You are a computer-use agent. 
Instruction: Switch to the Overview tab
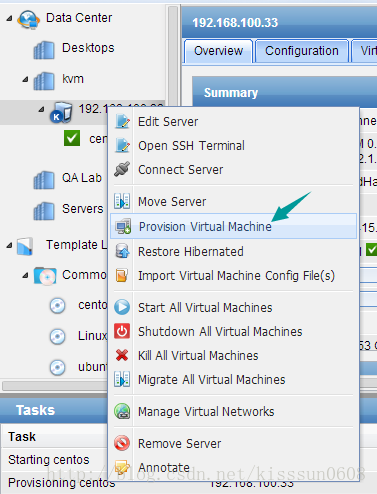[218, 51]
